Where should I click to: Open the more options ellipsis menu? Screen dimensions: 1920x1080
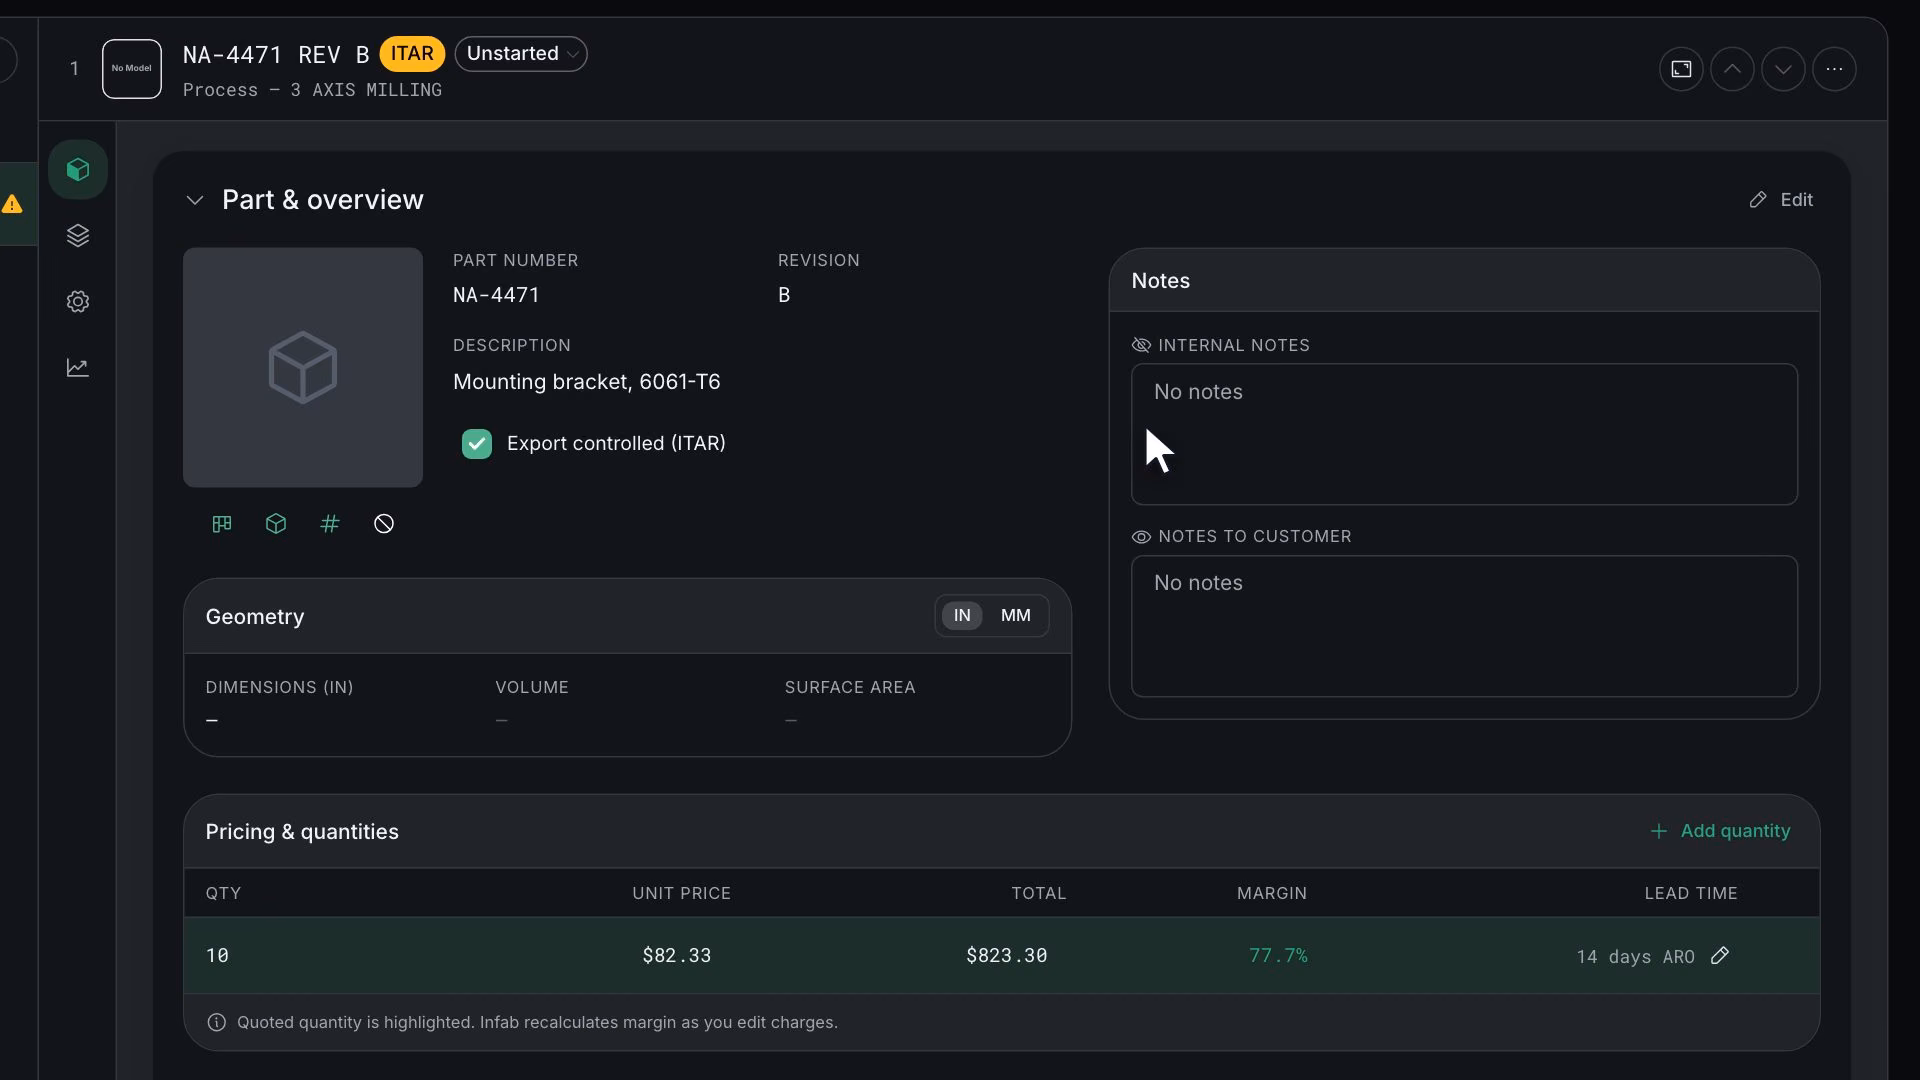1834,69
